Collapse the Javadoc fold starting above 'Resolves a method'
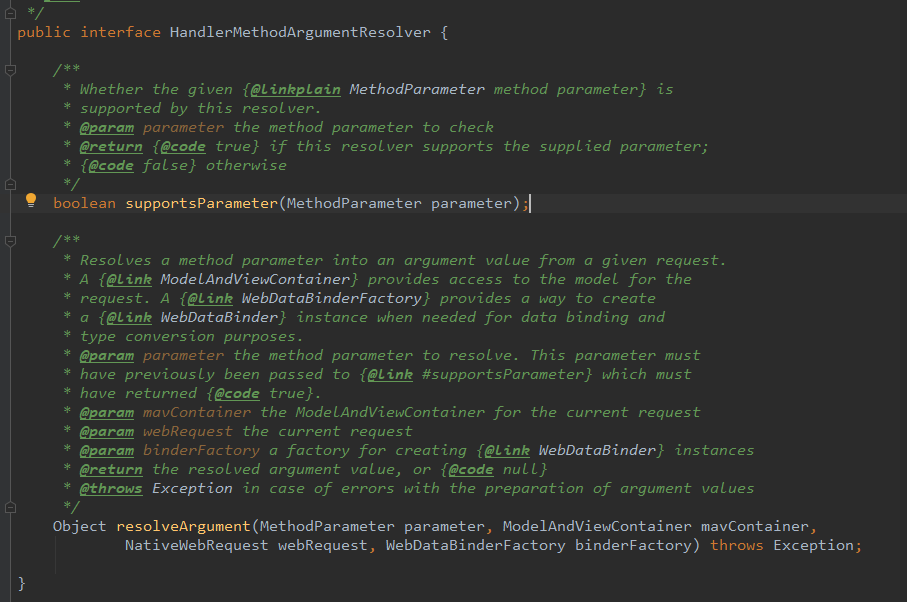Image resolution: width=907 pixels, height=602 pixels. click(10, 241)
